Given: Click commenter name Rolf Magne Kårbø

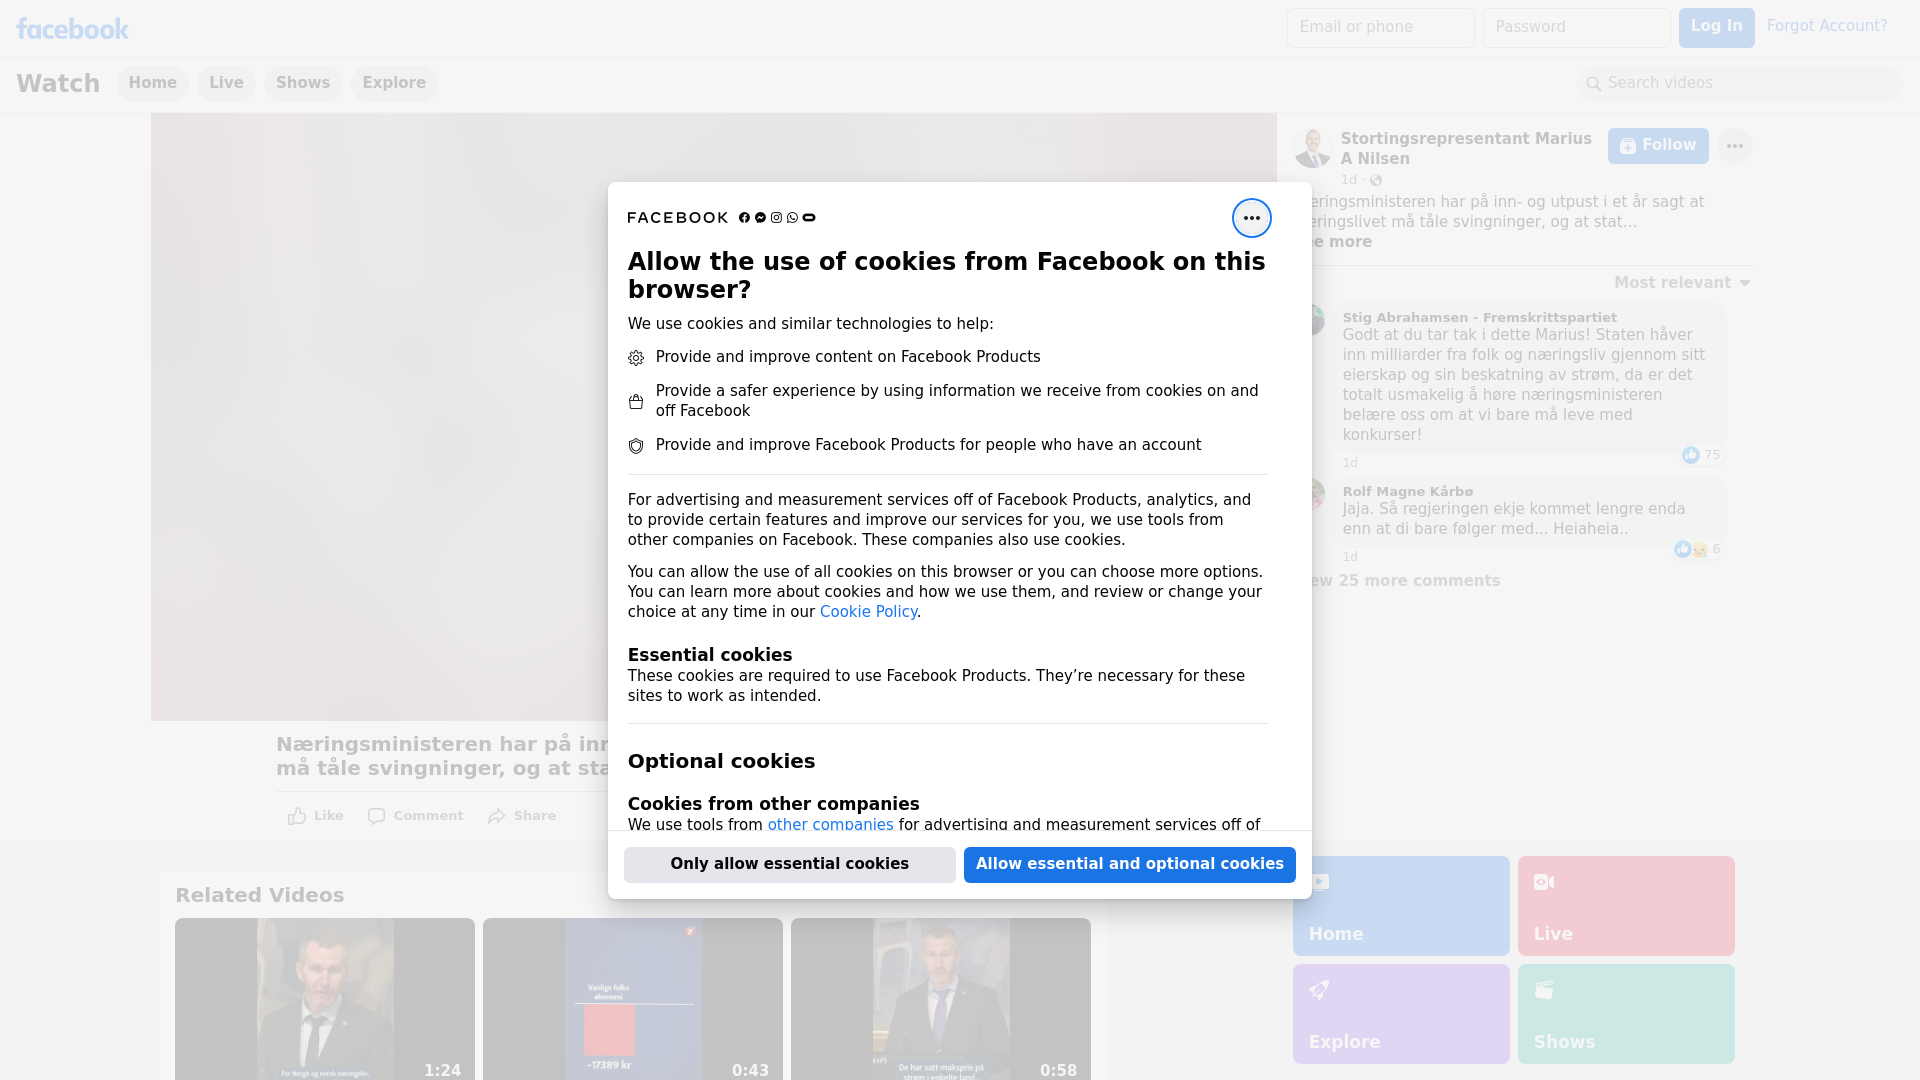Looking at the screenshot, I should coord(1407,492).
